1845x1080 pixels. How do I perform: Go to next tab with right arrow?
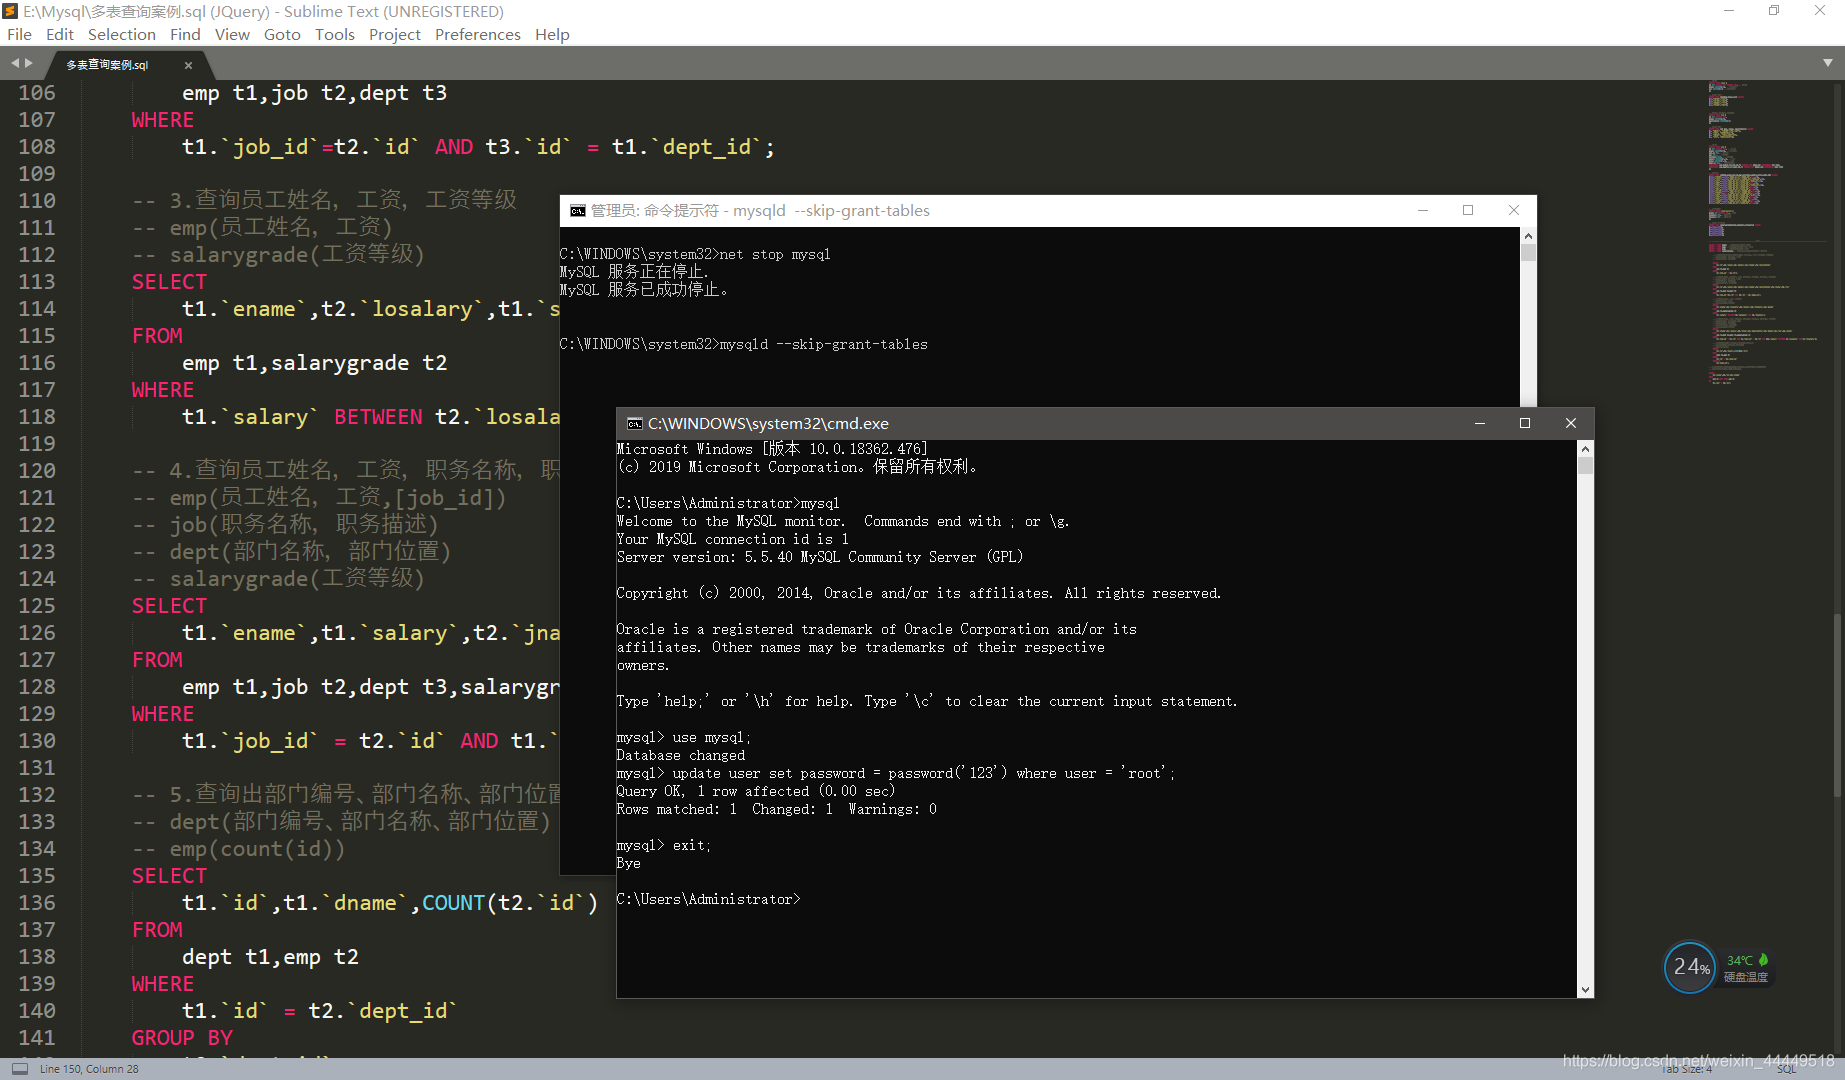(29, 63)
